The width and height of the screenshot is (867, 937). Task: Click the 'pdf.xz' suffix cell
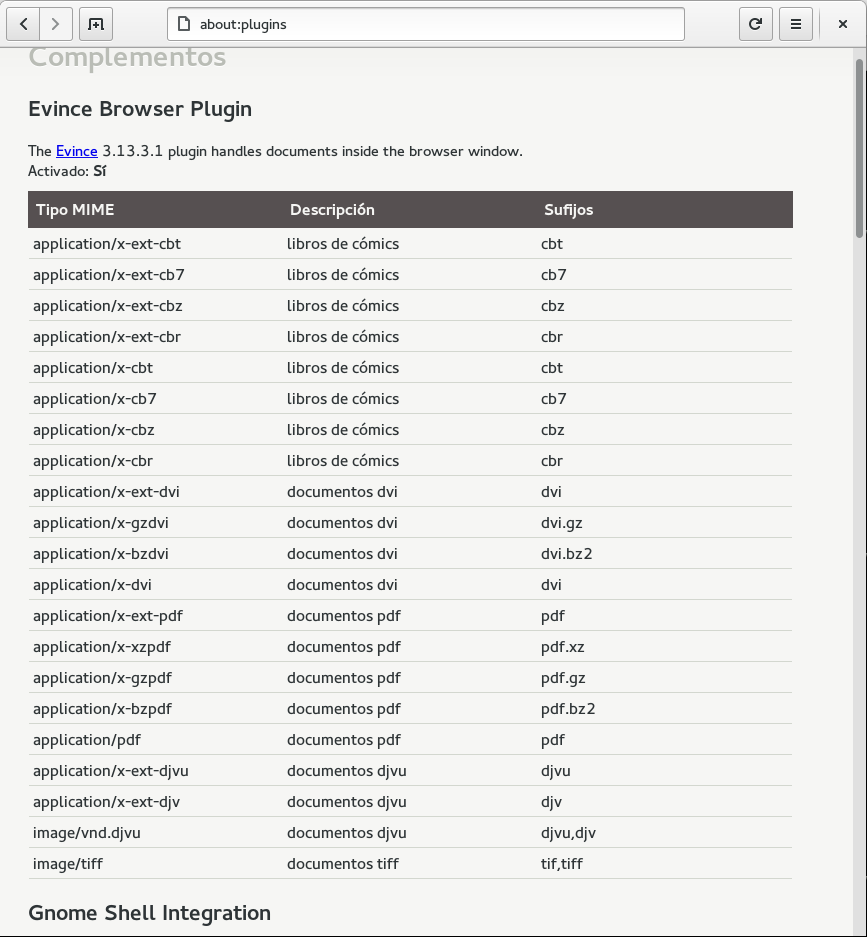pyautogui.click(x=563, y=648)
